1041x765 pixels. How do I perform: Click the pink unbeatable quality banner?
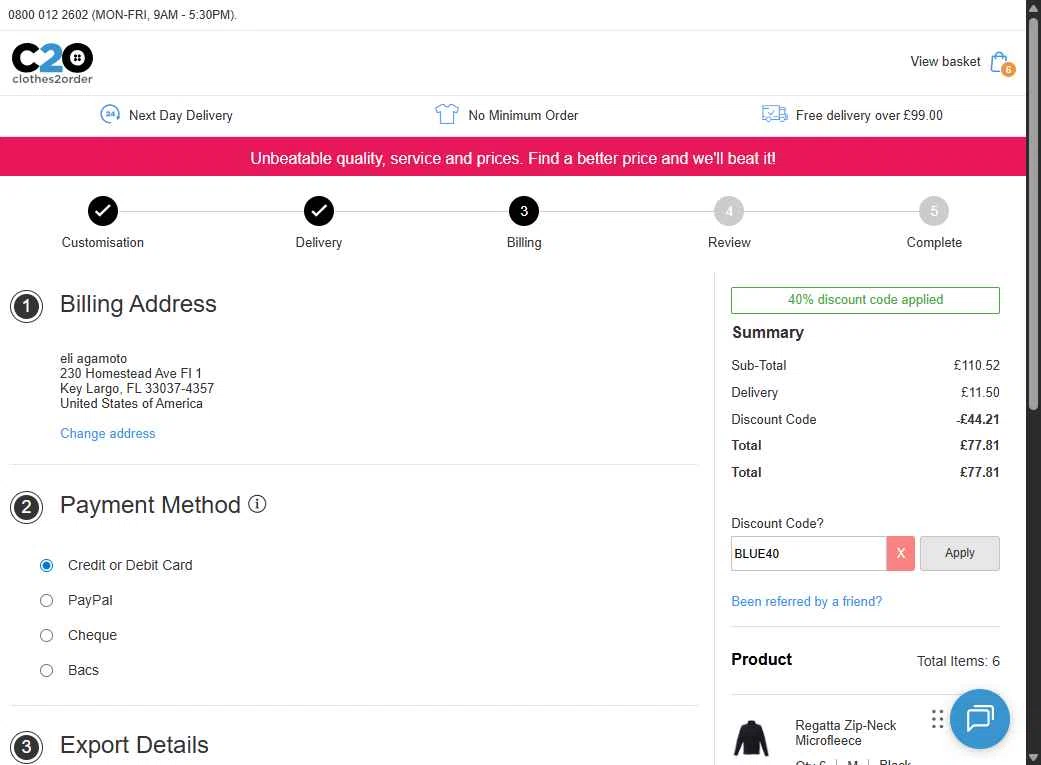513,157
